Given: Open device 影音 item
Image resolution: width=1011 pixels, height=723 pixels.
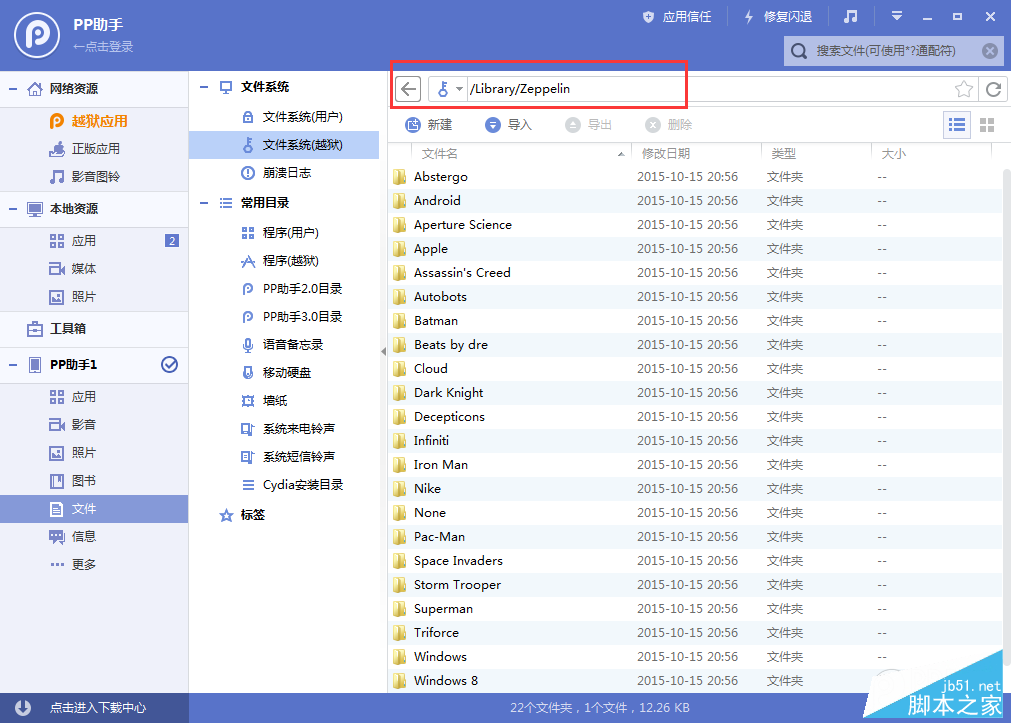Looking at the screenshot, I should coord(94,424).
